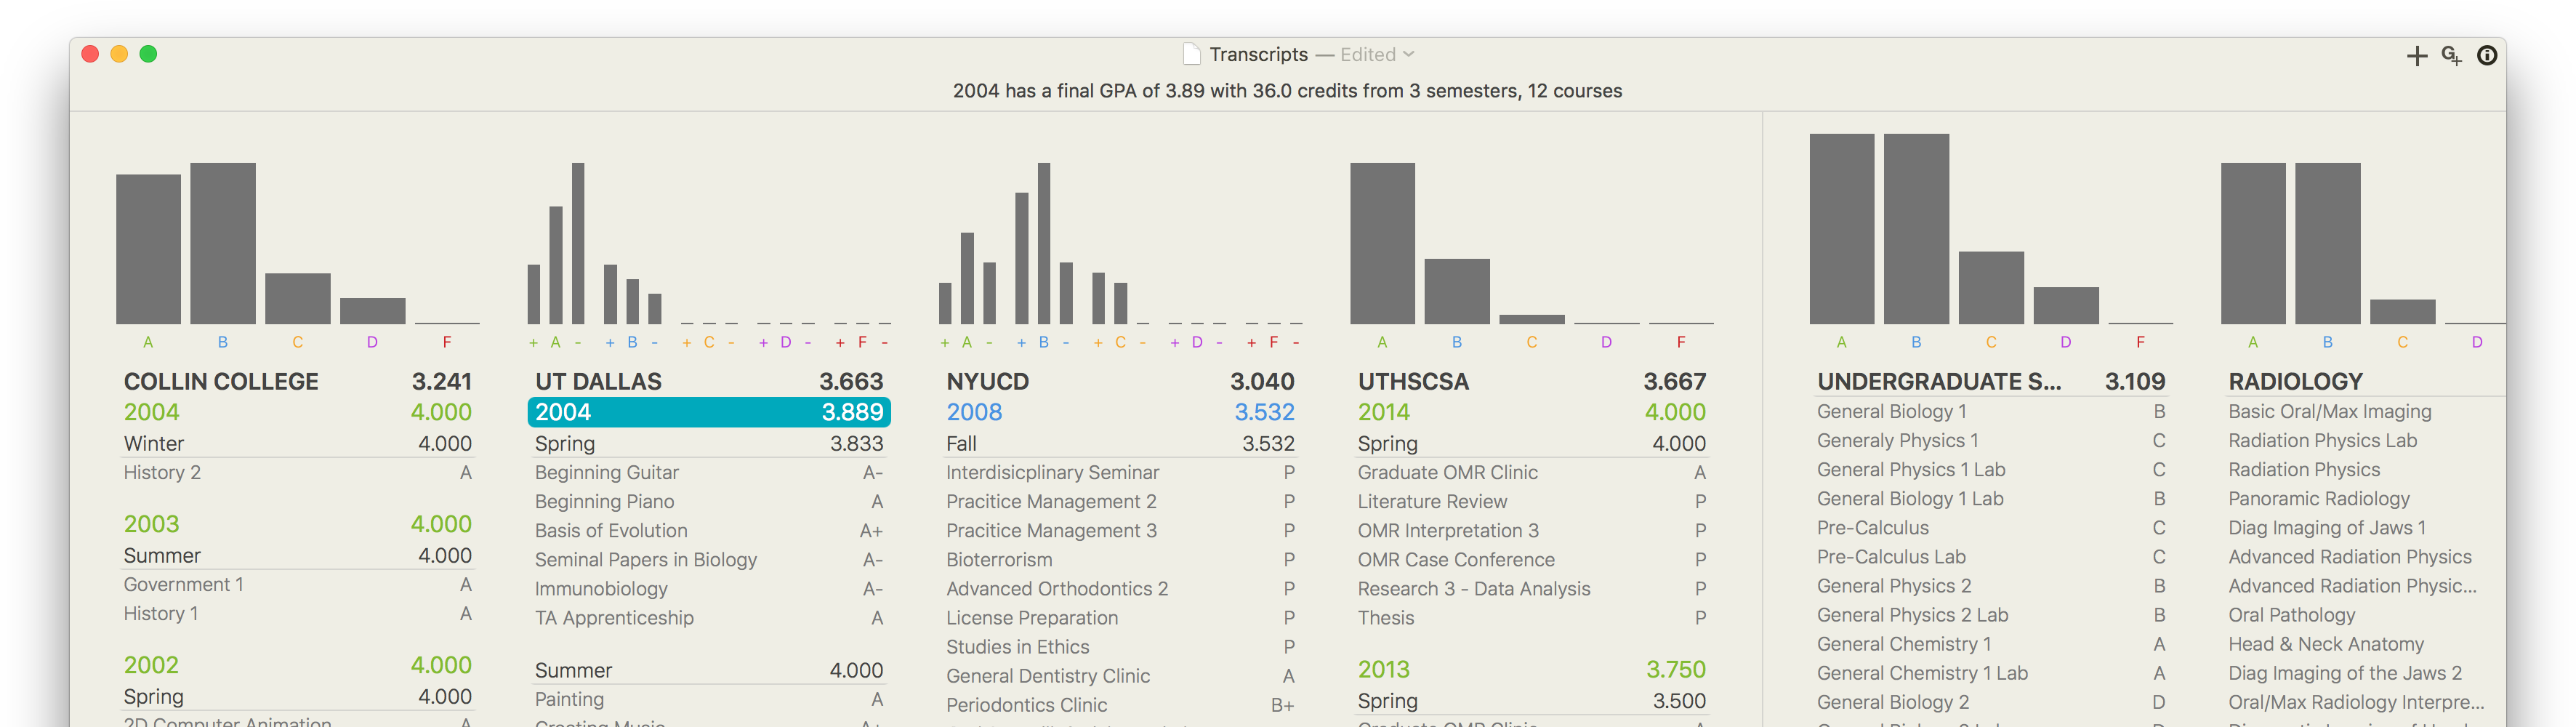Choose the General Chemistry 1 course row
This screenshot has width=2576, height=727.
point(1990,644)
